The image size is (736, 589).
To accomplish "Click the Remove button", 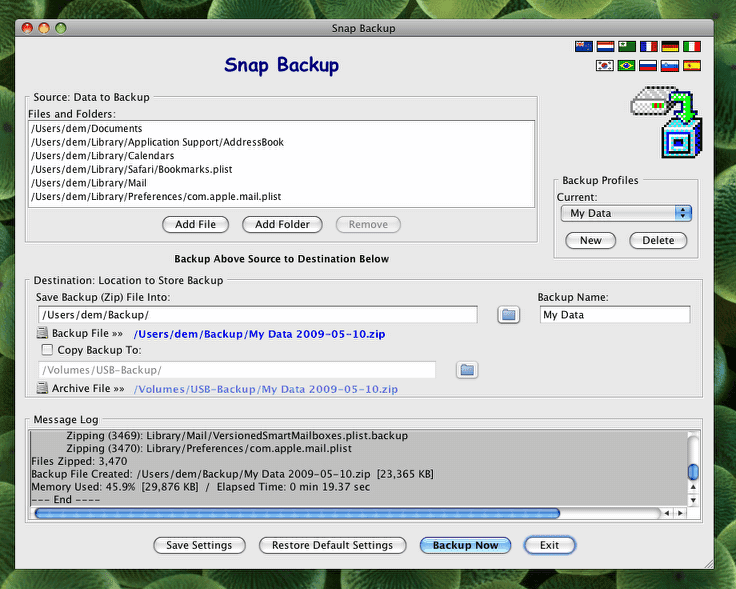I will point(368,224).
